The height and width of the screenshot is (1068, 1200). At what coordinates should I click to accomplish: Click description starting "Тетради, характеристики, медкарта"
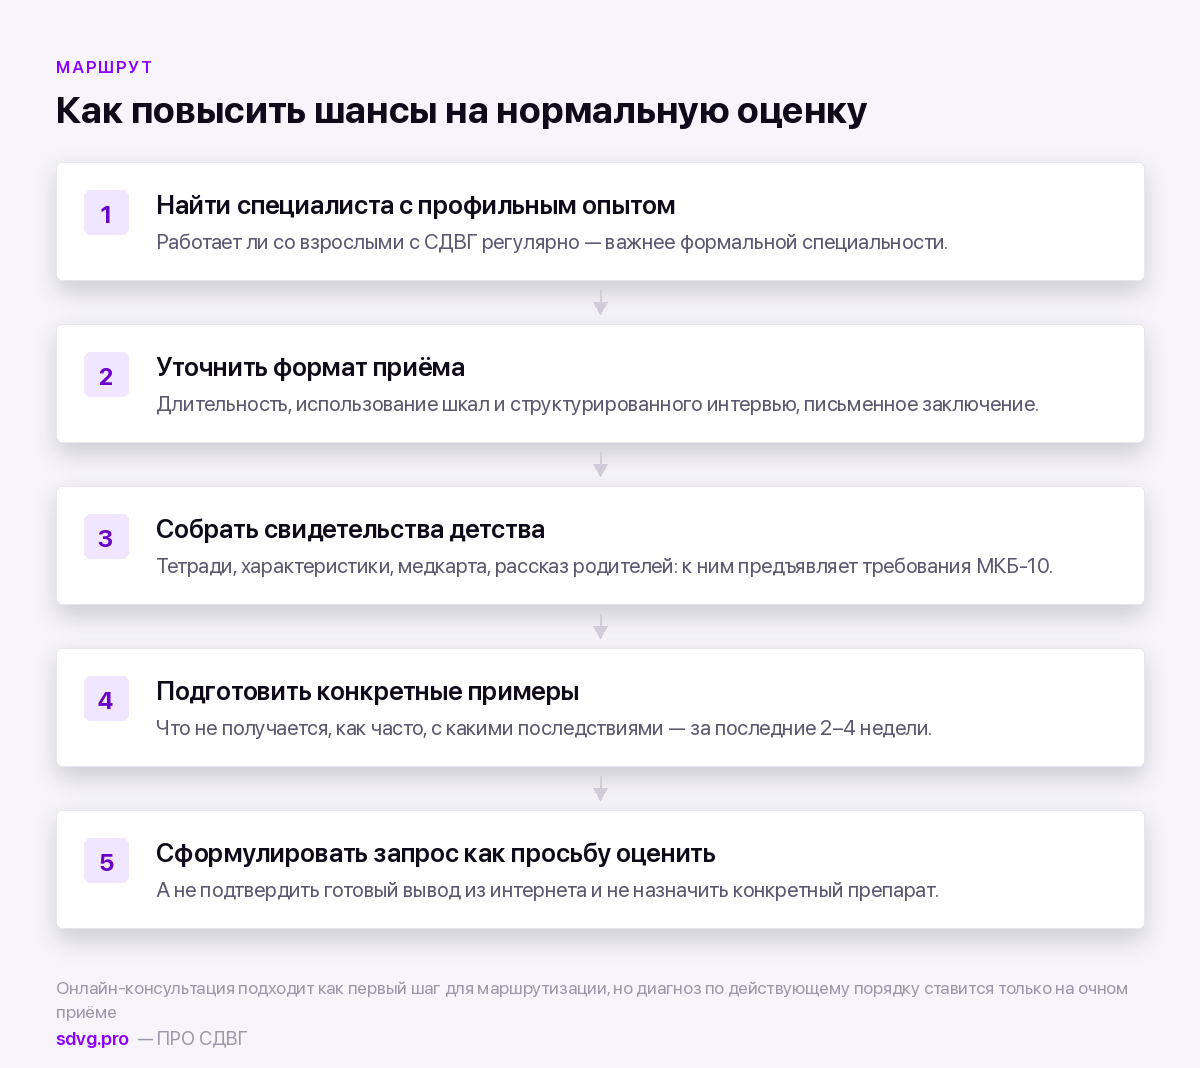(x=604, y=566)
